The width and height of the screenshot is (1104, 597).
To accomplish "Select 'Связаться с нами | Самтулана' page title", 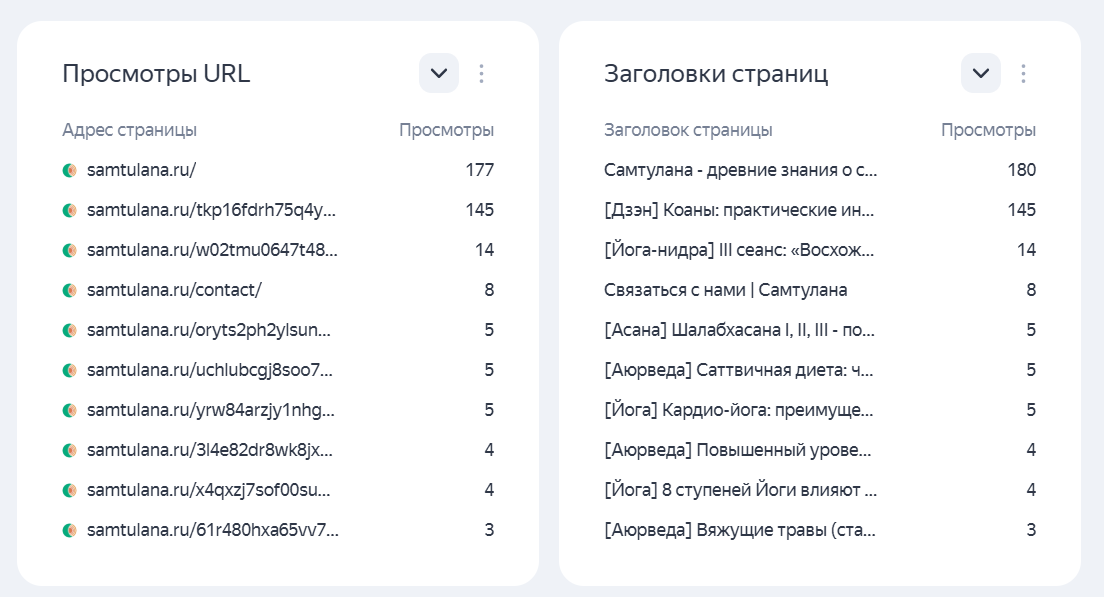I will tap(725, 290).
